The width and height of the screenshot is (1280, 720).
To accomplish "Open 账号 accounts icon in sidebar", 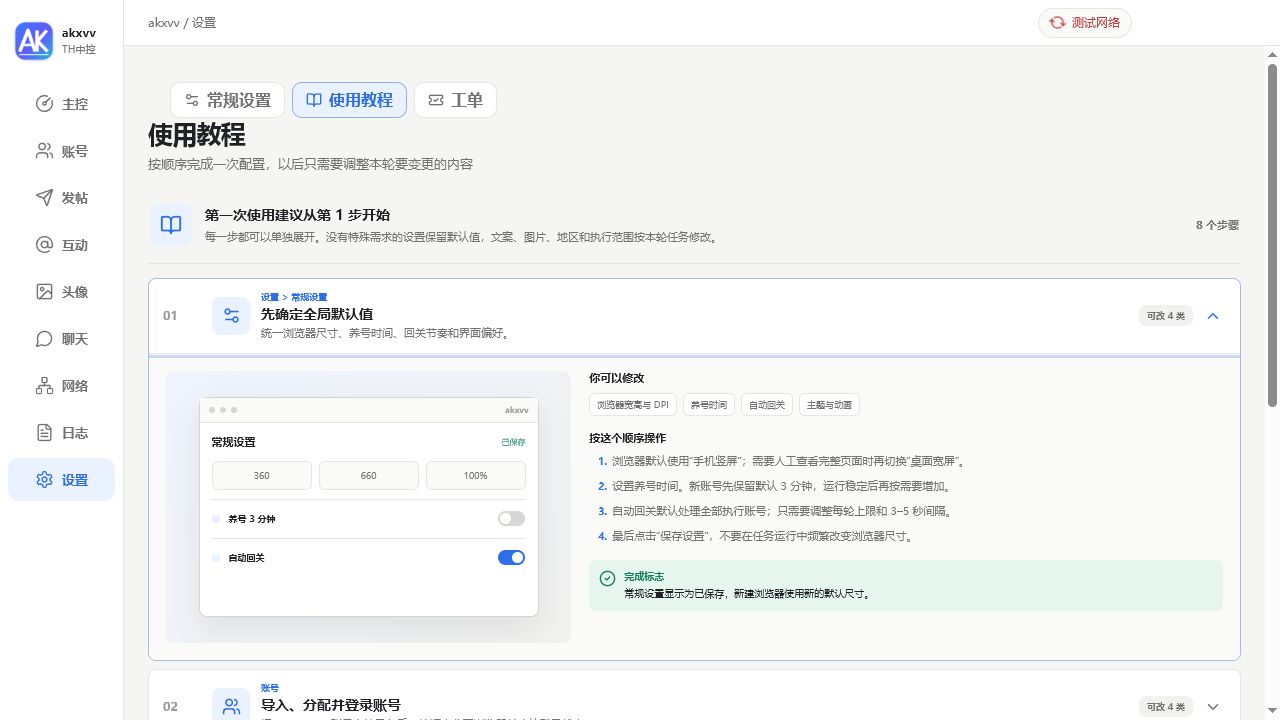I will pyautogui.click(x=44, y=151).
